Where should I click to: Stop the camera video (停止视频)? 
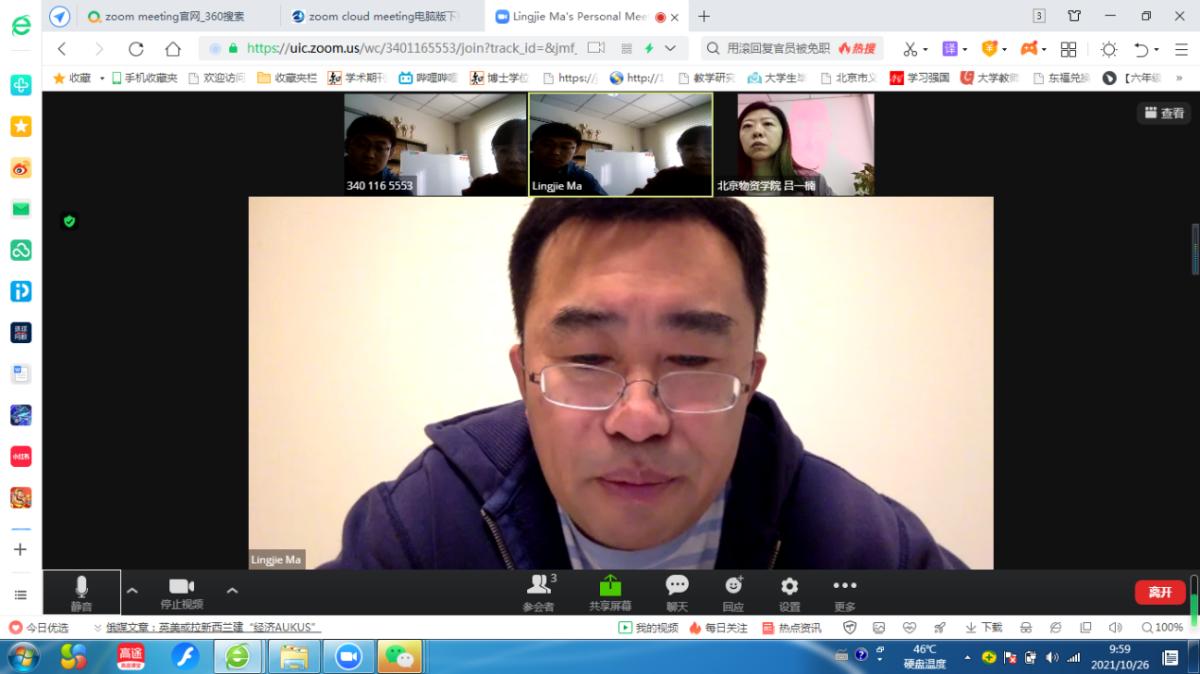pyautogui.click(x=181, y=592)
